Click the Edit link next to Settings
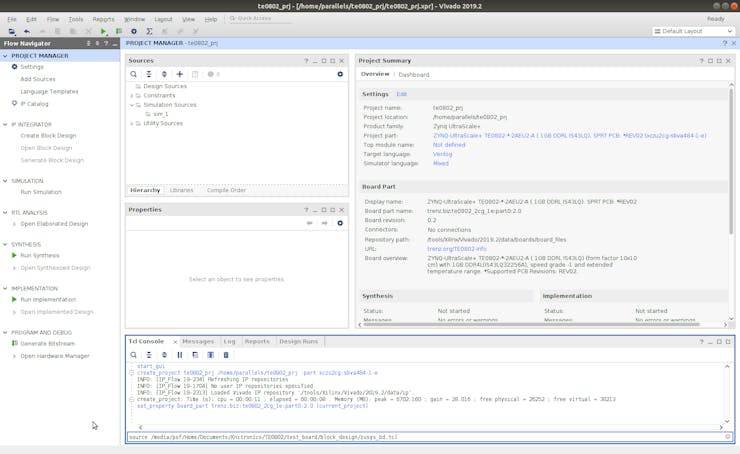The image size is (740, 454). click(x=401, y=94)
